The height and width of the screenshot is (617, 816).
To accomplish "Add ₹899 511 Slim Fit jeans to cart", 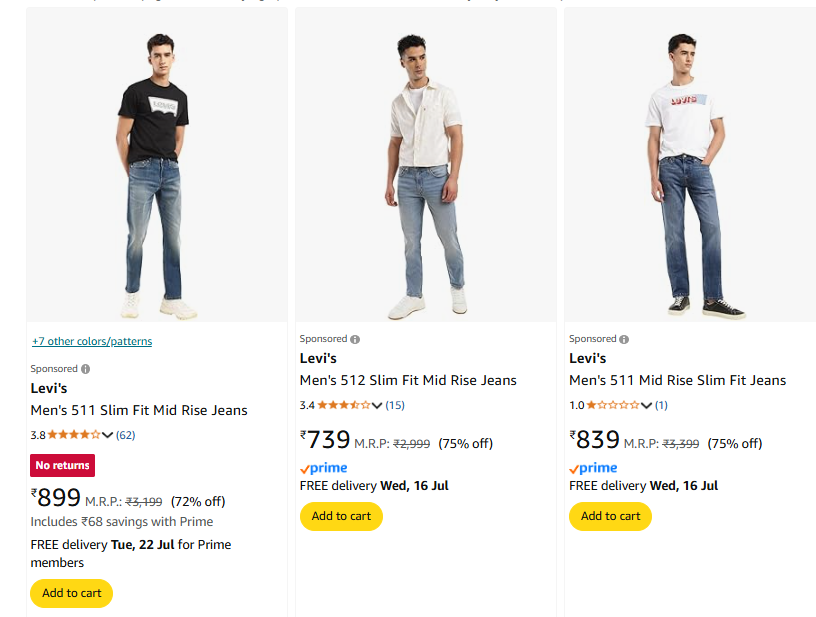I will [71, 593].
